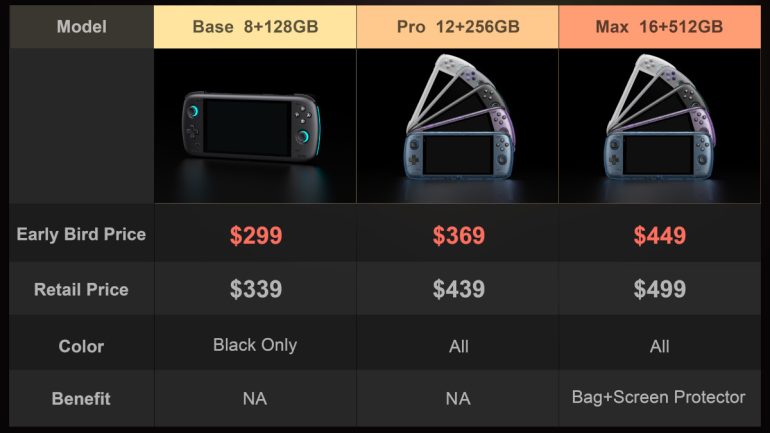Click the $499 retail price
The image size is (770, 433).
660,290
